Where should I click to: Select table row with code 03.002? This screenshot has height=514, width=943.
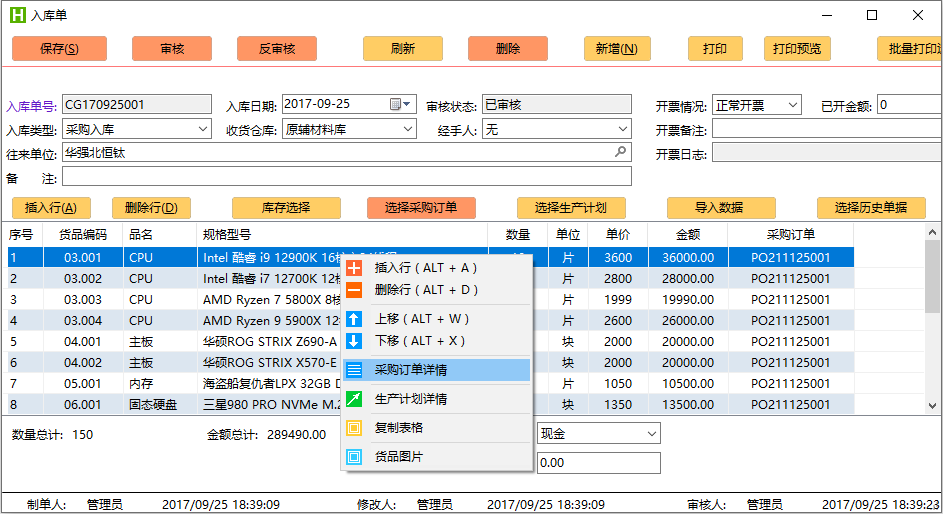tap(431, 279)
